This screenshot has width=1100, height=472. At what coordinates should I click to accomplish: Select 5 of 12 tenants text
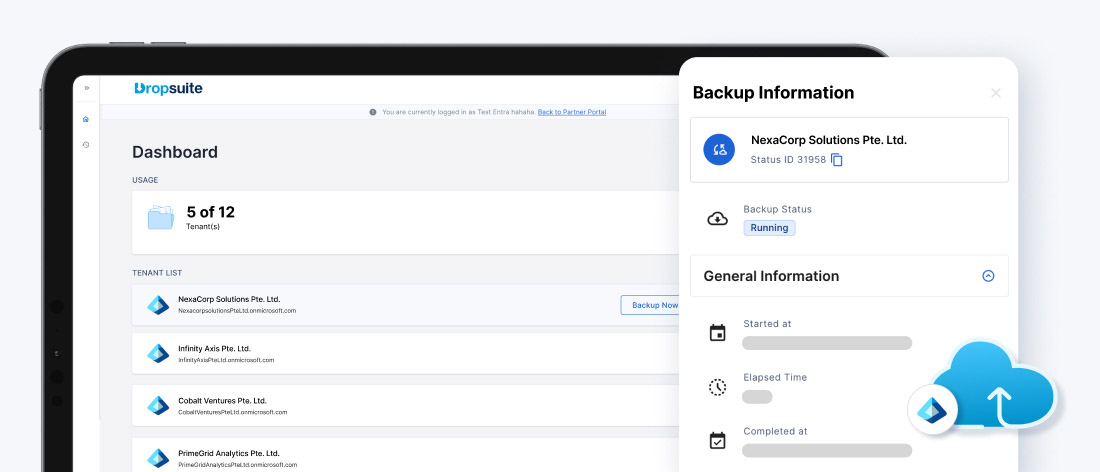pyautogui.click(x=210, y=212)
